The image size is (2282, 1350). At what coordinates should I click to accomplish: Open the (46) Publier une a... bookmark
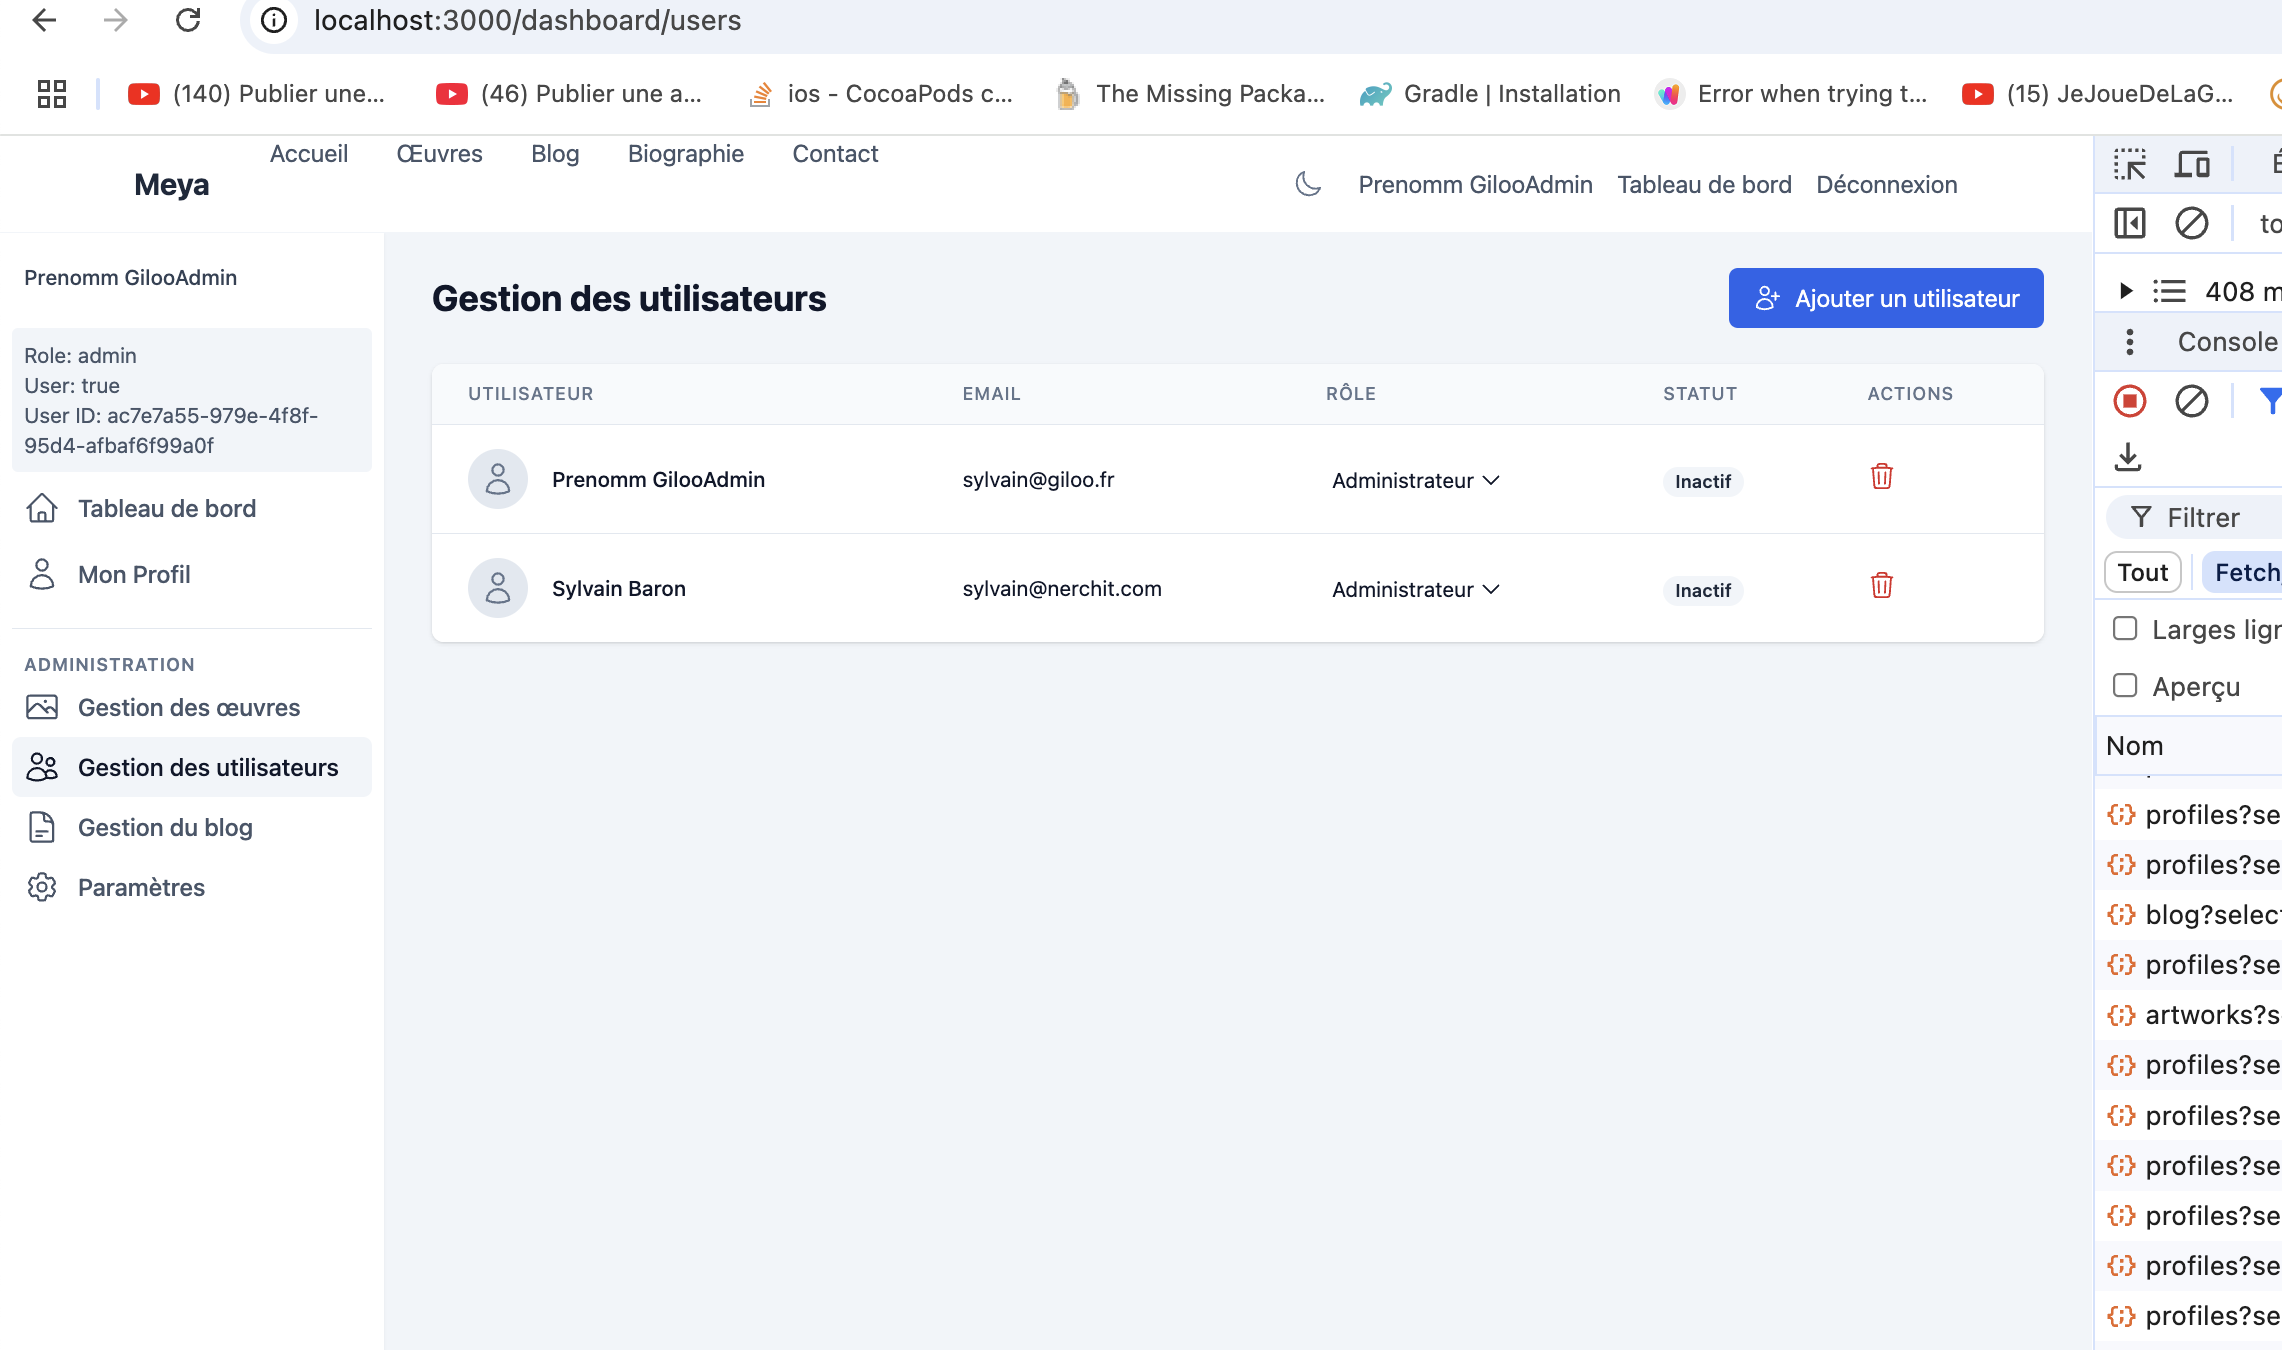click(x=569, y=94)
